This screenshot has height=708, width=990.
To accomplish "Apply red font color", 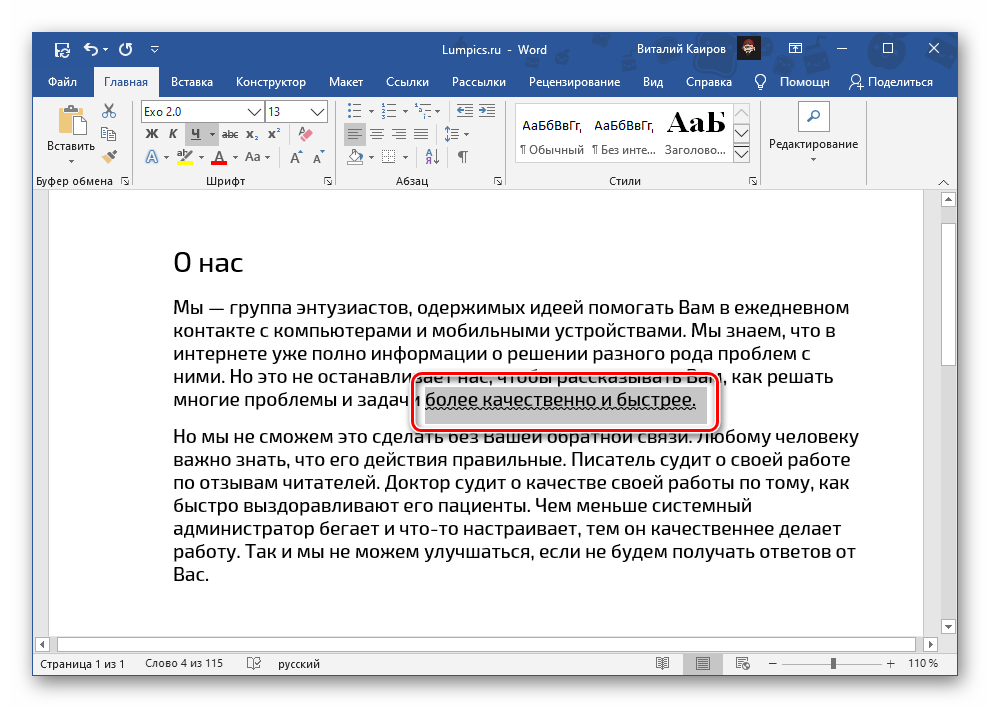I will [x=219, y=157].
